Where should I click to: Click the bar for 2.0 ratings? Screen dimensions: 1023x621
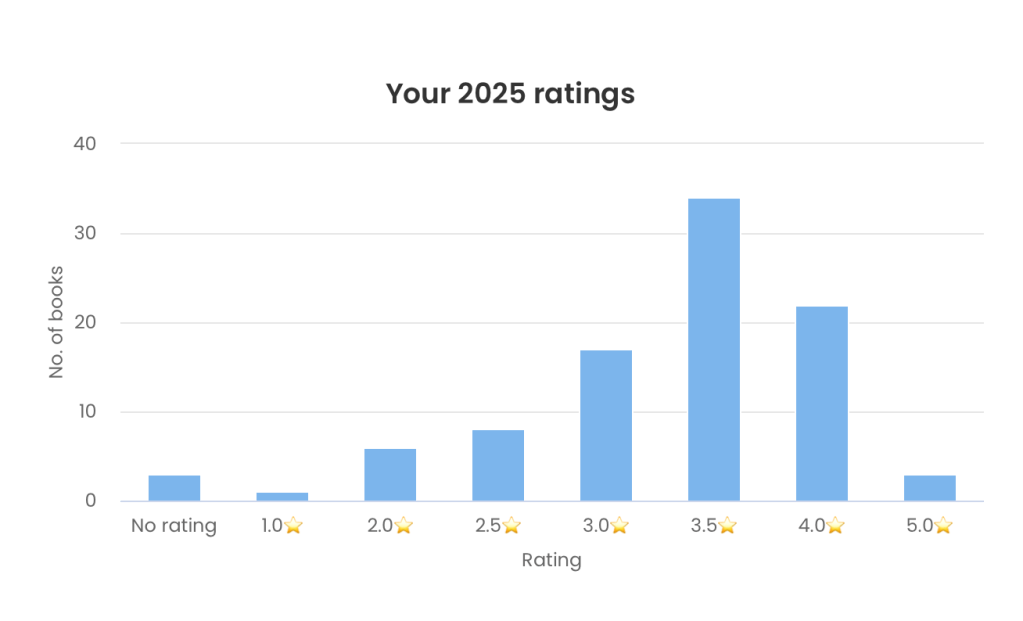[390, 475]
